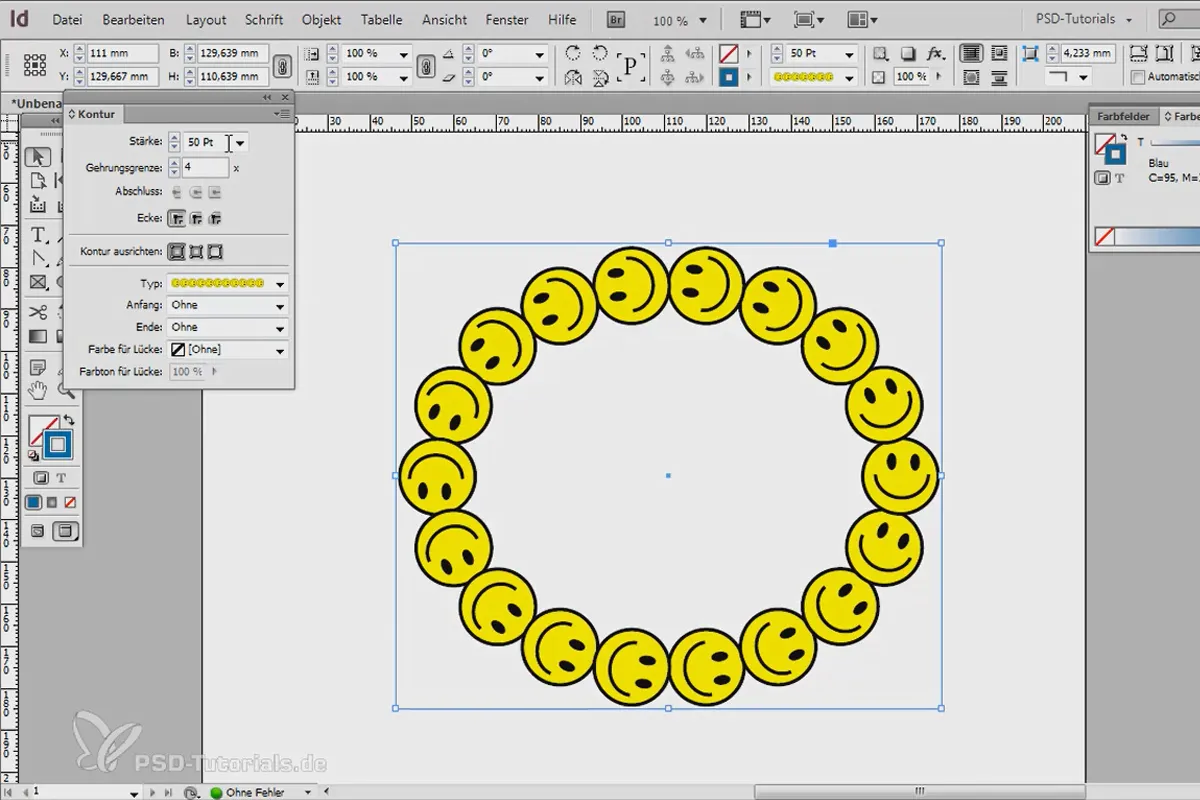Open the Layout menu
The width and height of the screenshot is (1200, 800).
coord(206,19)
